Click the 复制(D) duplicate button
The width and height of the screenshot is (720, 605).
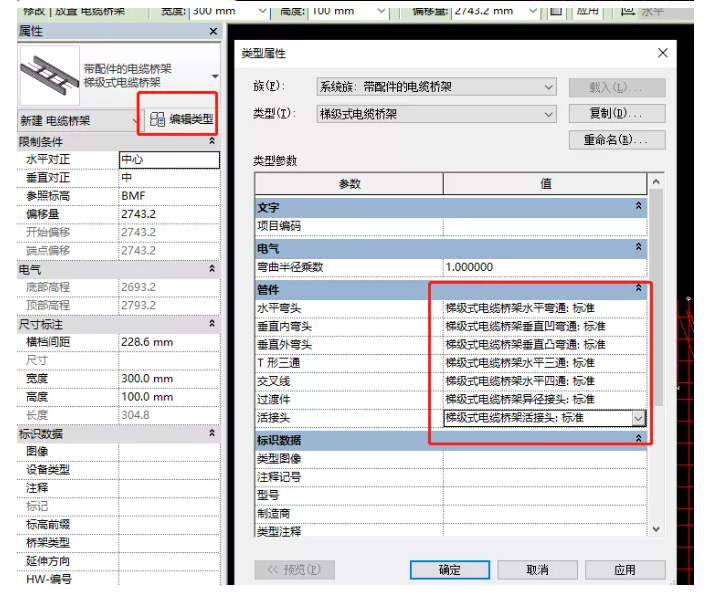pyautogui.click(x=617, y=113)
